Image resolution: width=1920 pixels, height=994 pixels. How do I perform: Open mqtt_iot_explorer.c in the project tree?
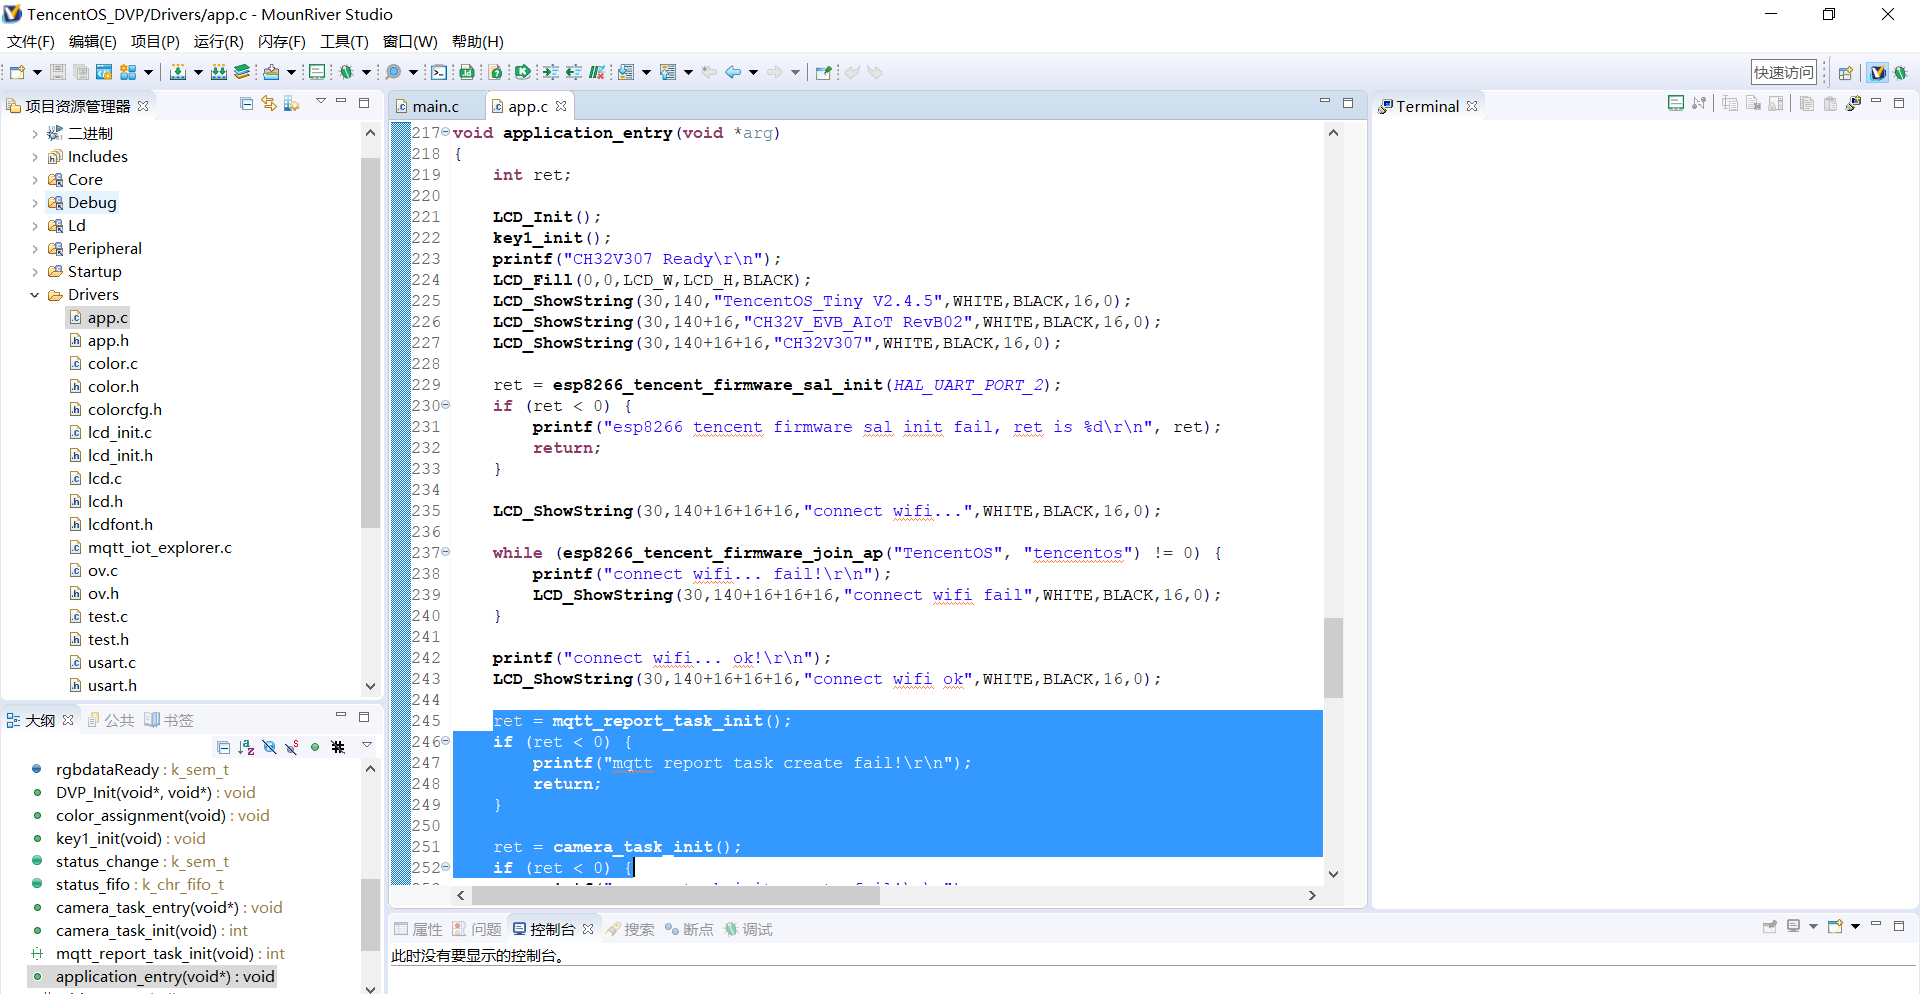click(x=159, y=548)
